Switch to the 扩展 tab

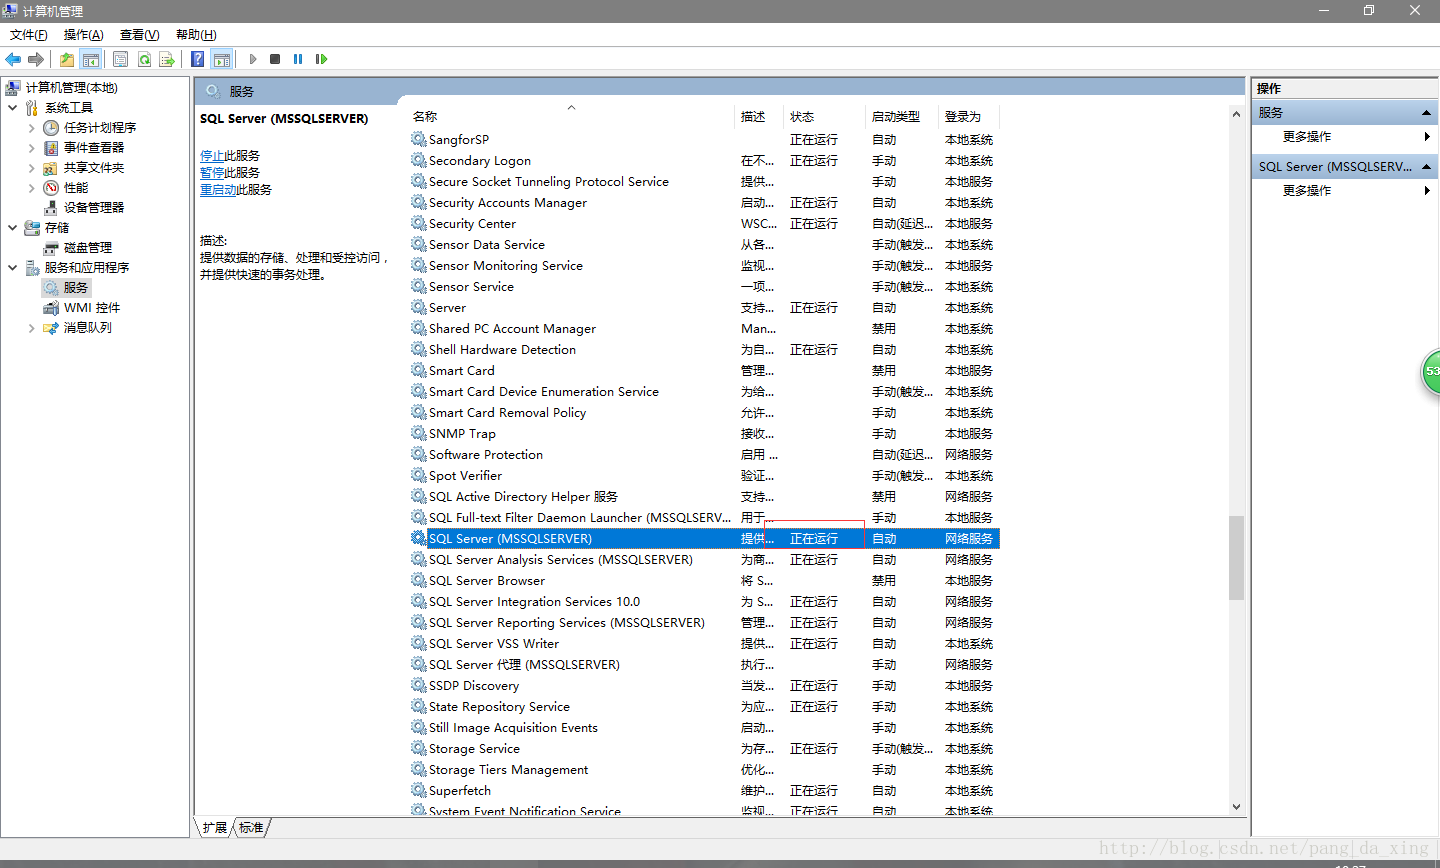tap(215, 828)
